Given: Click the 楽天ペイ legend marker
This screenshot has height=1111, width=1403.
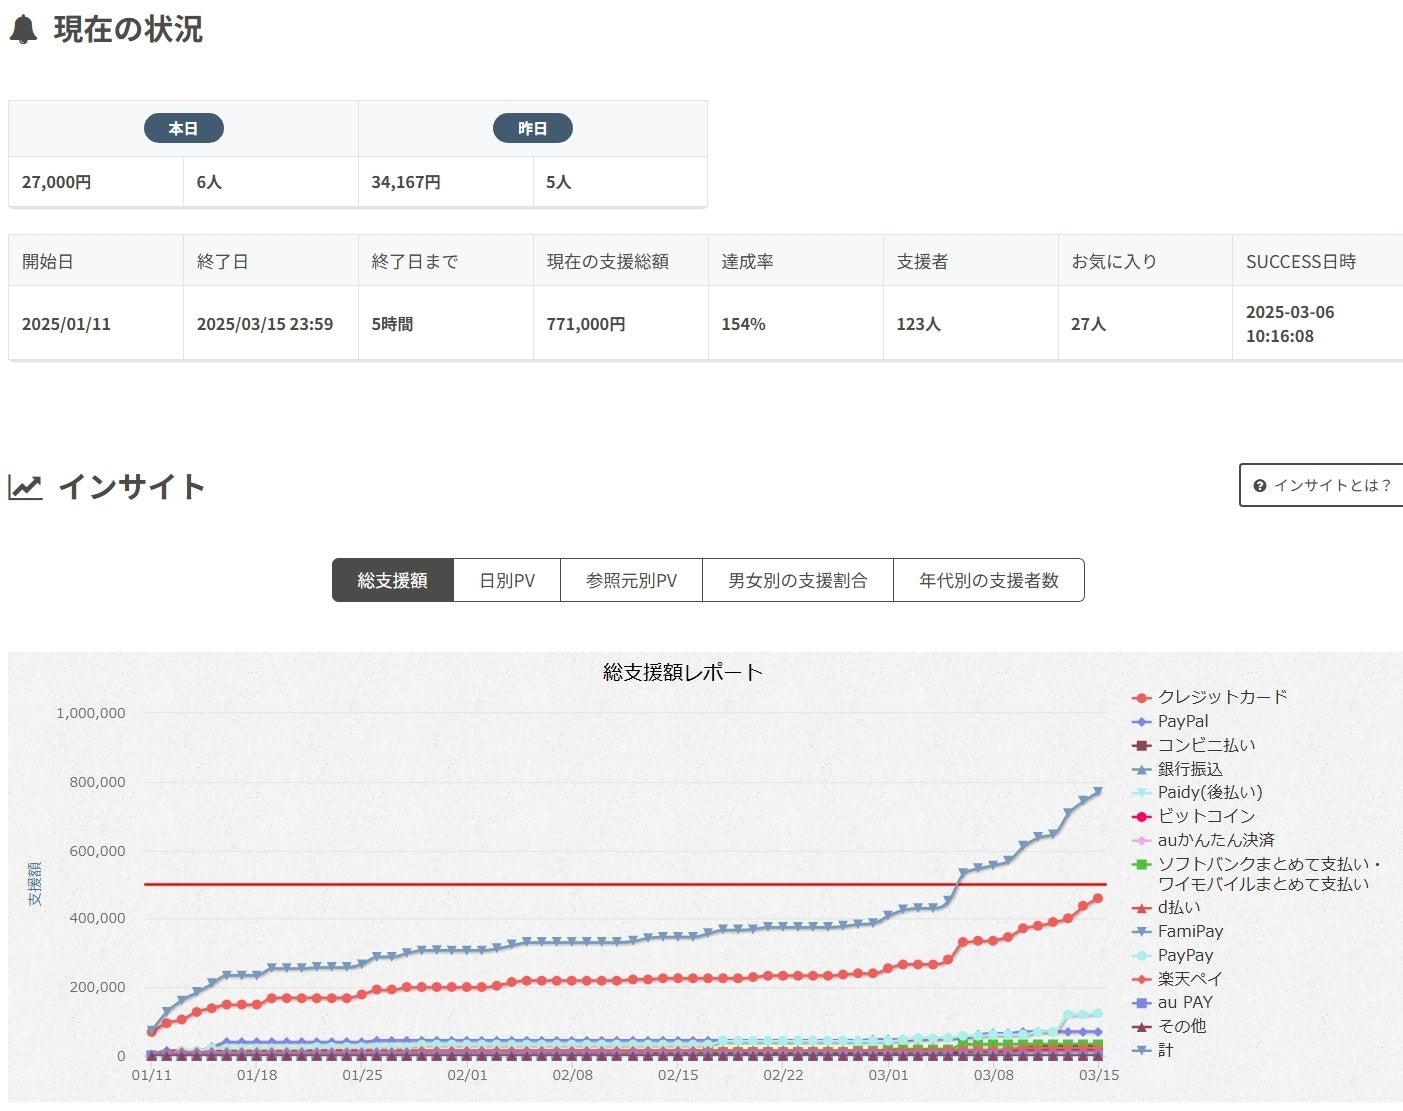Looking at the screenshot, I should point(1142,979).
